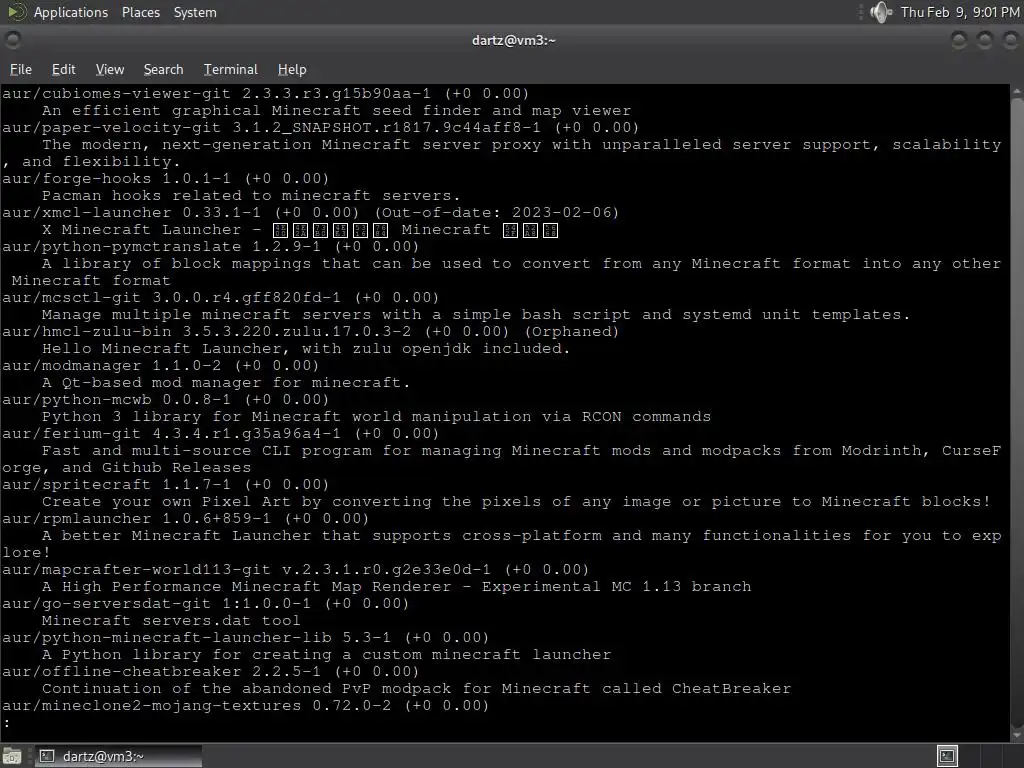Open the terminal Help menu
Viewport: 1024px width, 768px height.
292,69
